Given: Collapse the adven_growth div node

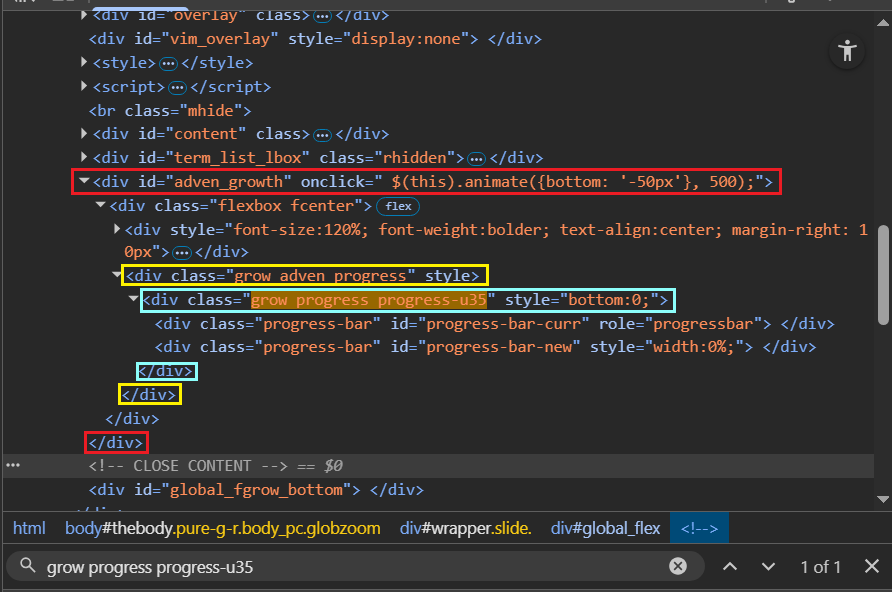Looking at the screenshot, I should click(84, 182).
